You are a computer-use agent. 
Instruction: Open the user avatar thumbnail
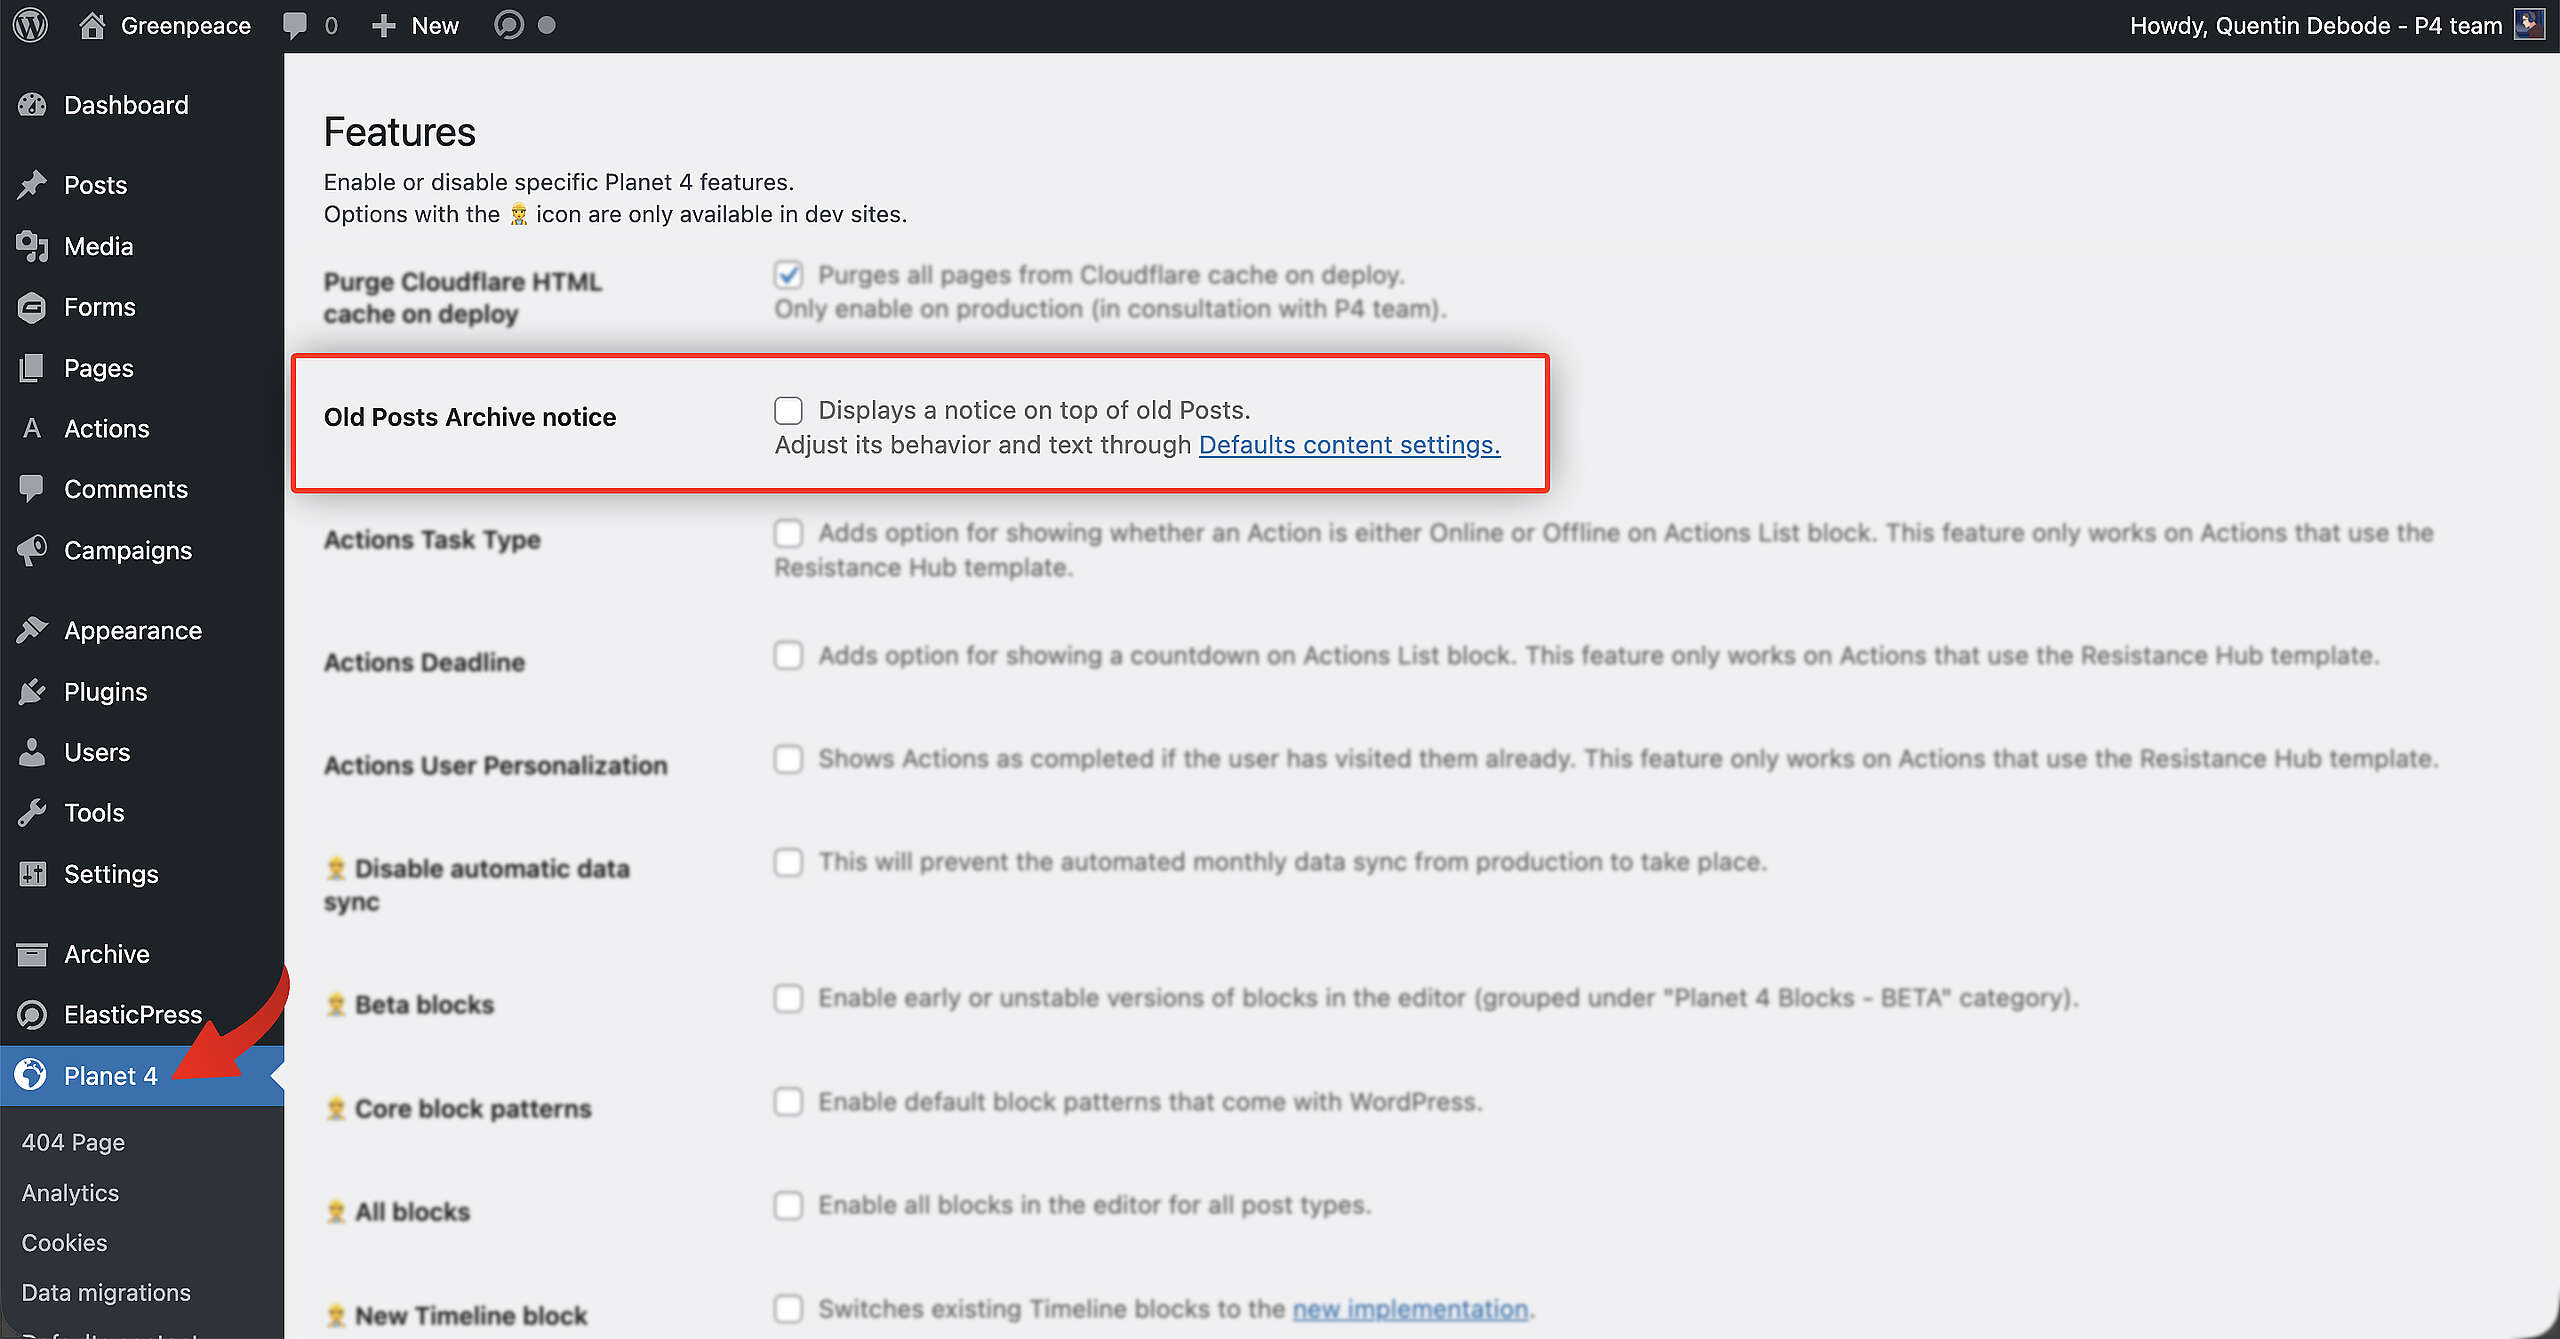pyautogui.click(x=2529, y=25)
